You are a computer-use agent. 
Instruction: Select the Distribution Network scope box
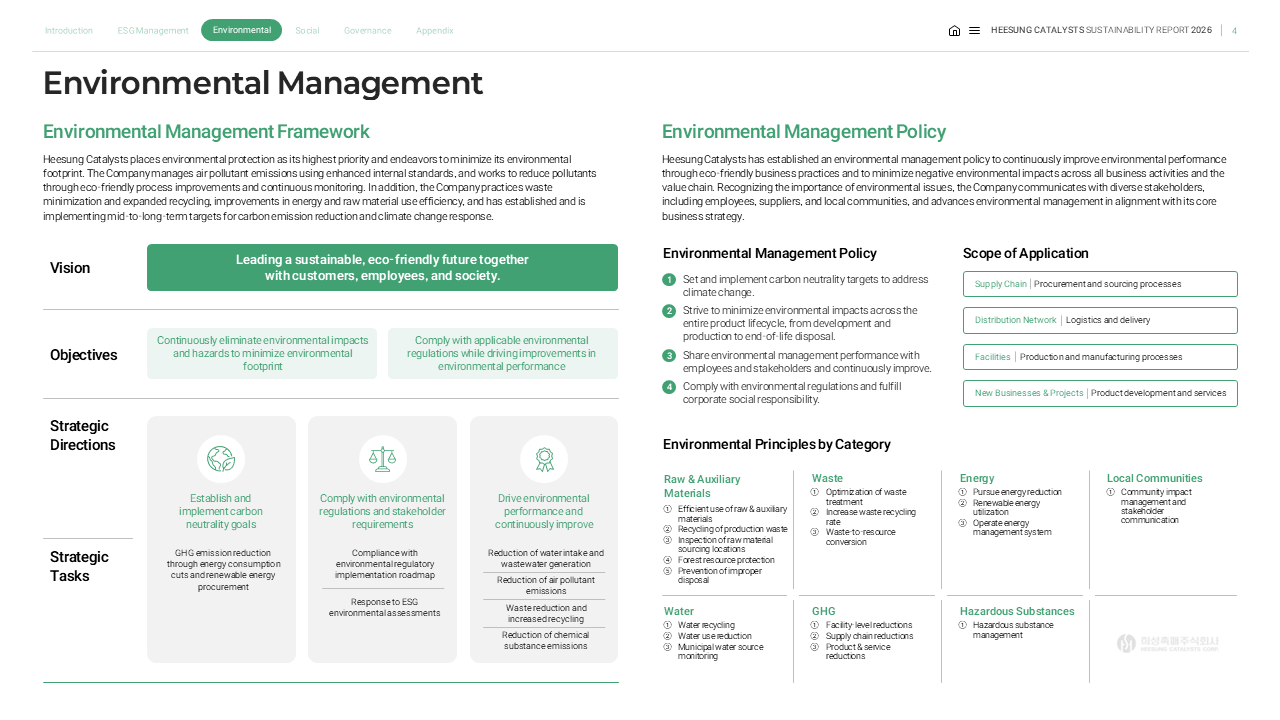tap(1100, 320)
